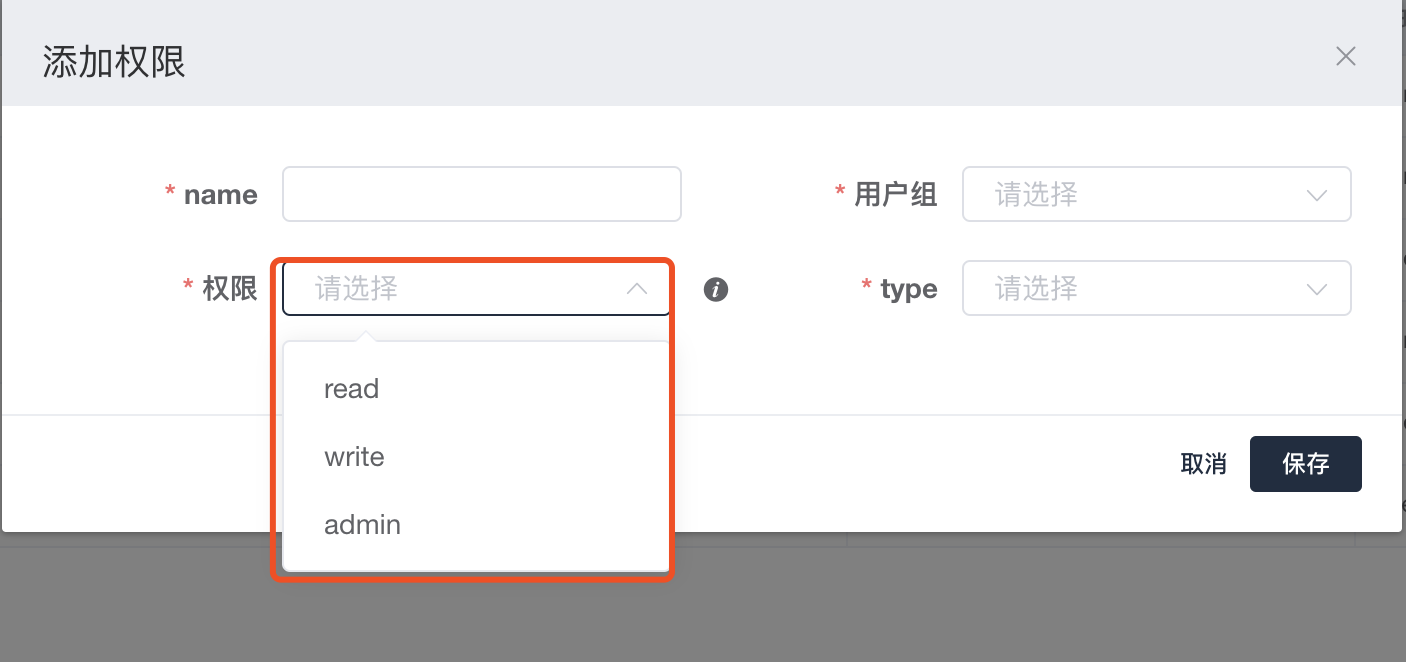Click the down chevron in the type selector
This screenshot has height=662, width=1406.
tap(1317, 290)
